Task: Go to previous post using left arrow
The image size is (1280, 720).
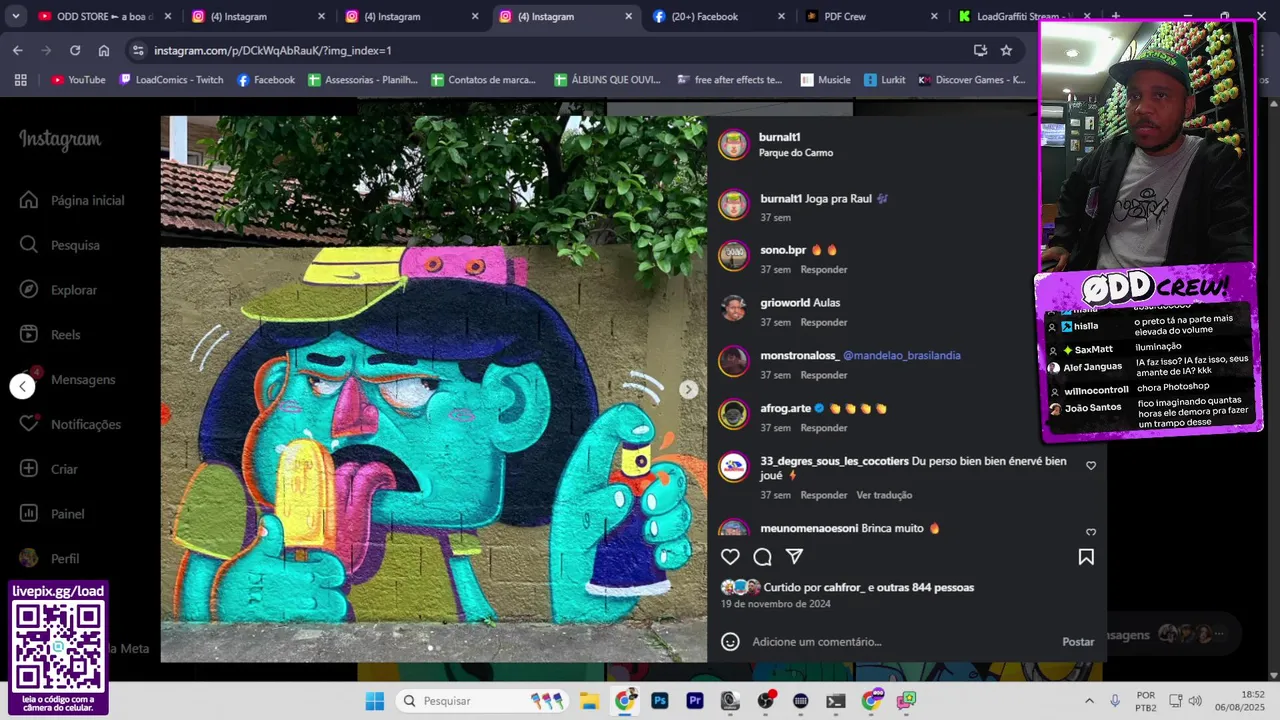Action: coord(22,387)
